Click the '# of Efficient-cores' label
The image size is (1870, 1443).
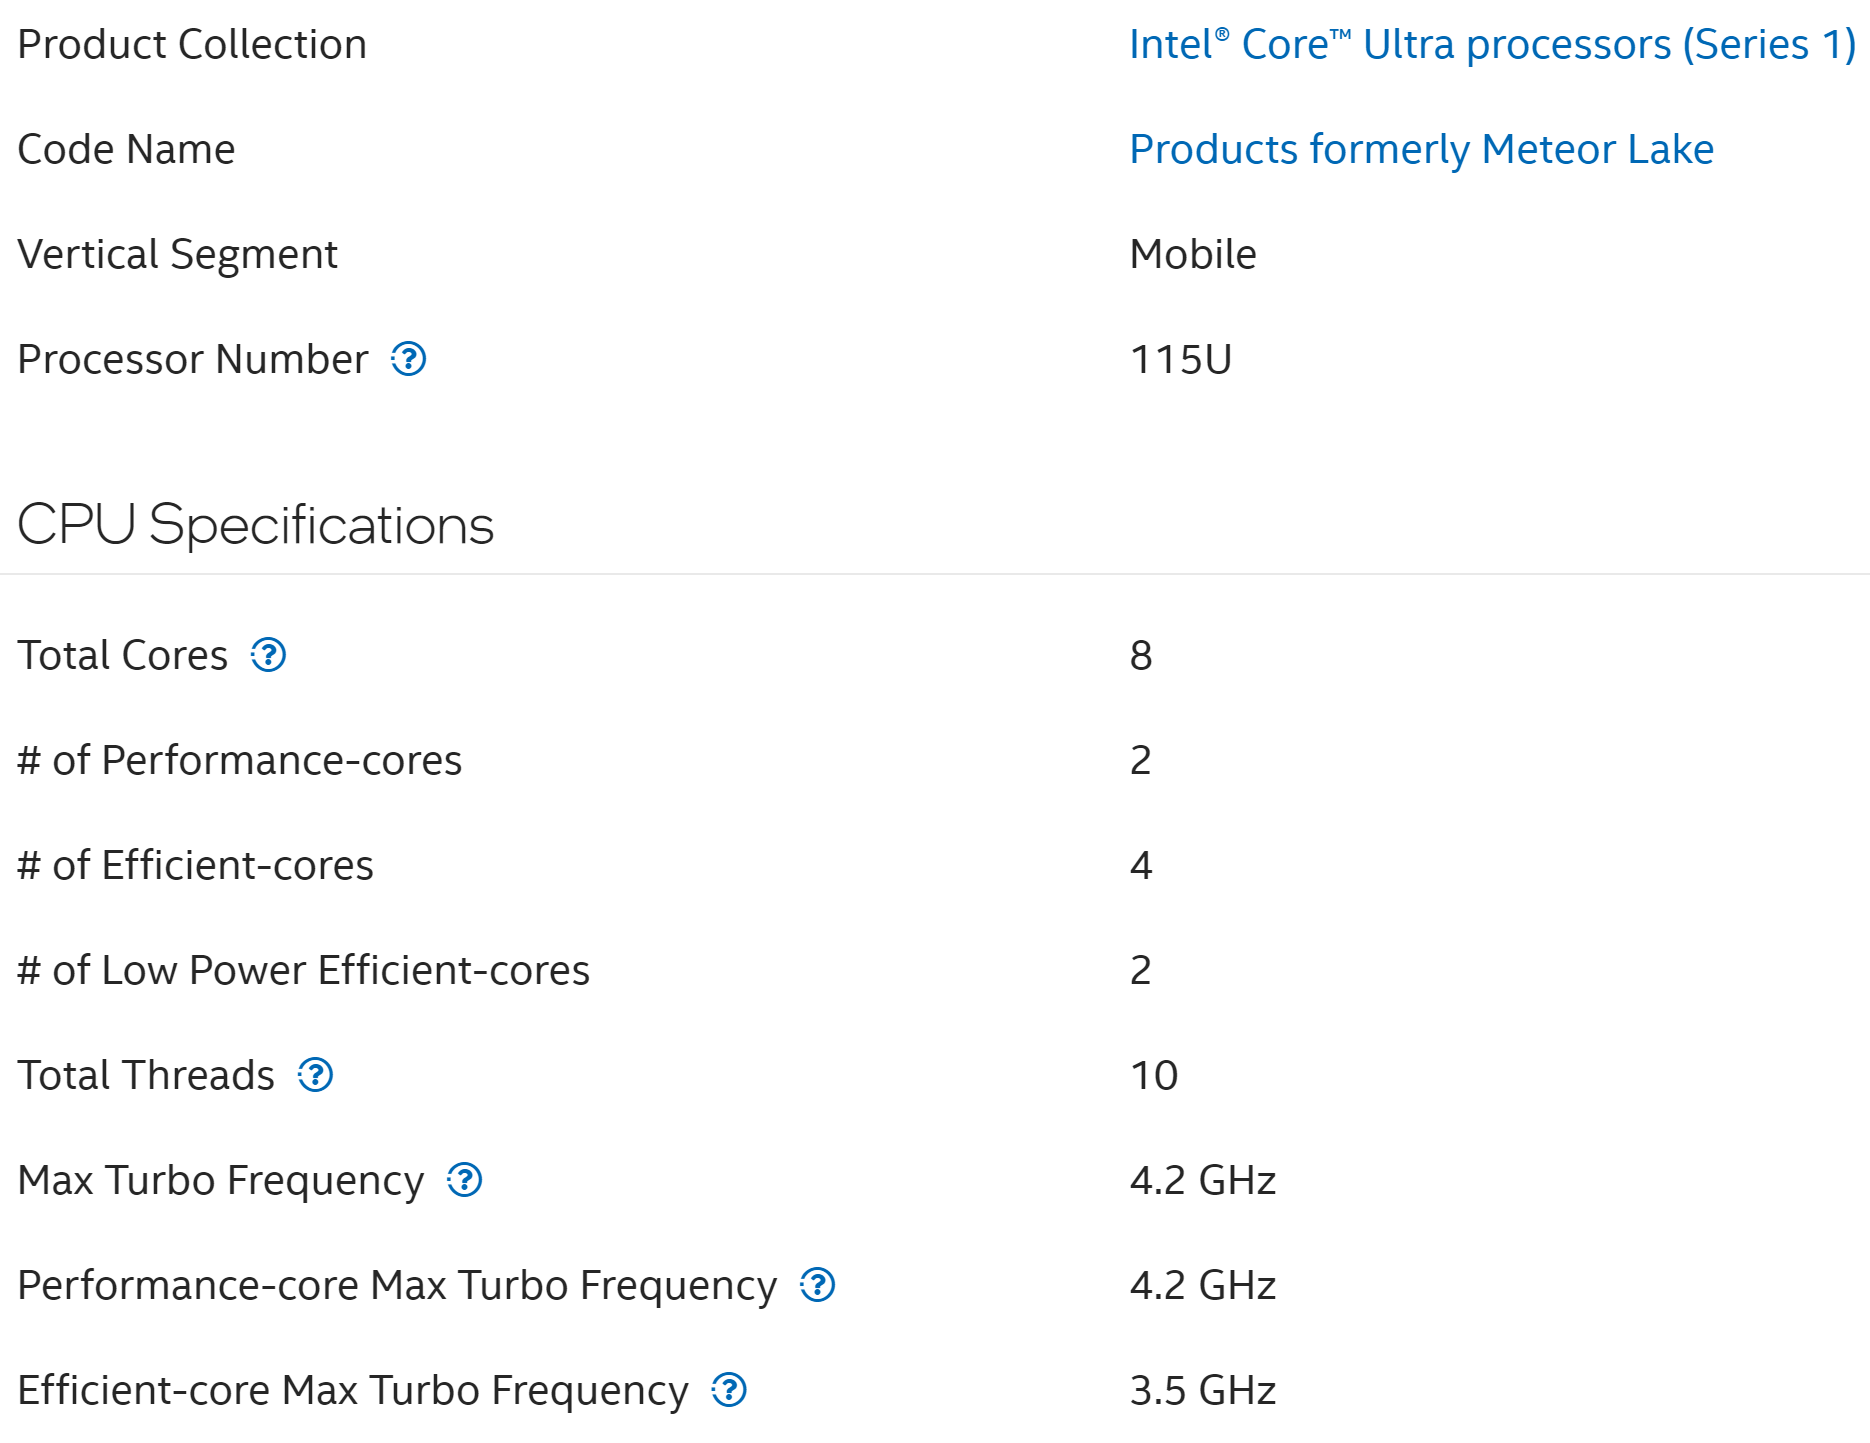(x=195, y=866)
